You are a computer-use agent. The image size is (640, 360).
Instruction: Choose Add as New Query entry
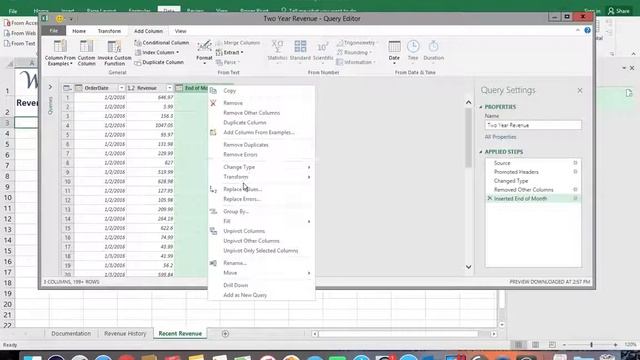(x=245, y=295)
